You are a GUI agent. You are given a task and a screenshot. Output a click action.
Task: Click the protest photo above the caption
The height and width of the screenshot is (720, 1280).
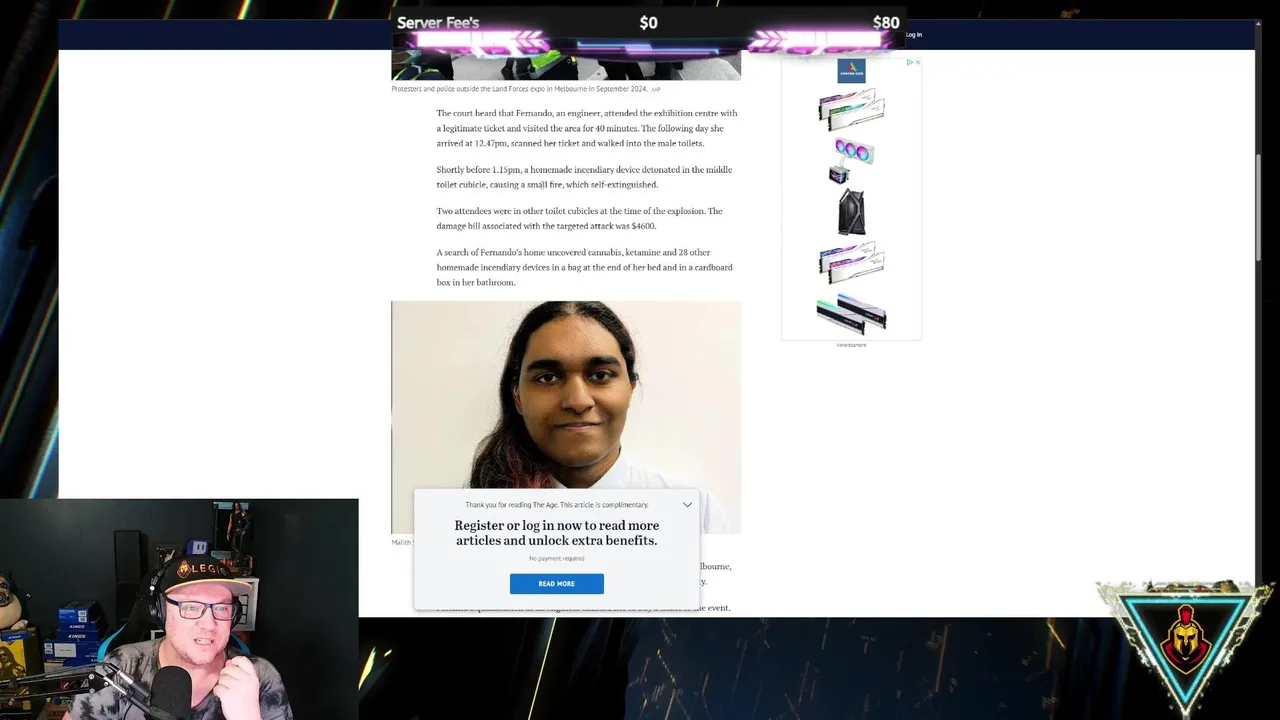[566, 65]
